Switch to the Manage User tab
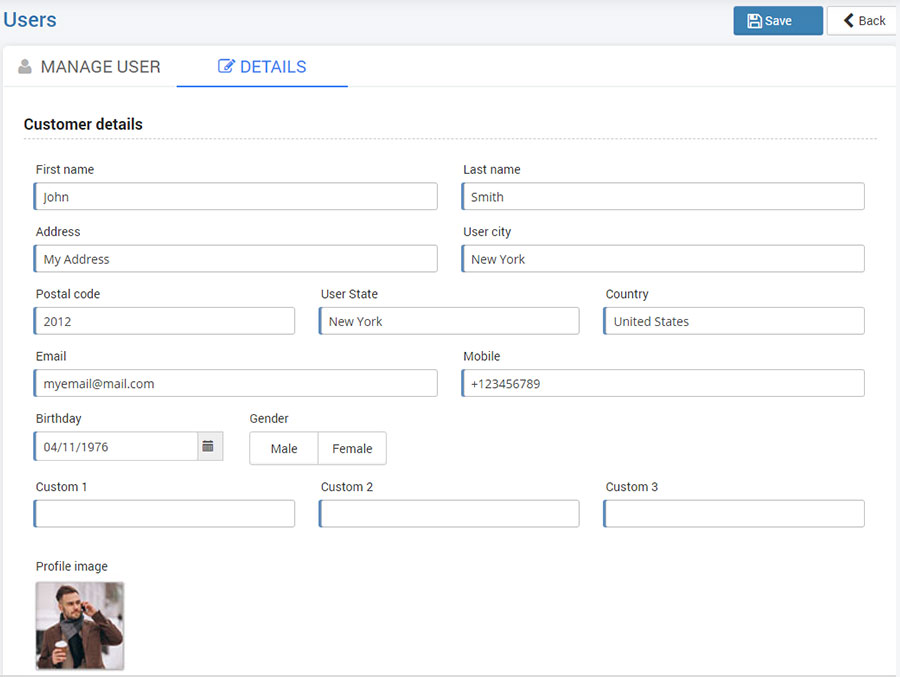 coord(90,67)
